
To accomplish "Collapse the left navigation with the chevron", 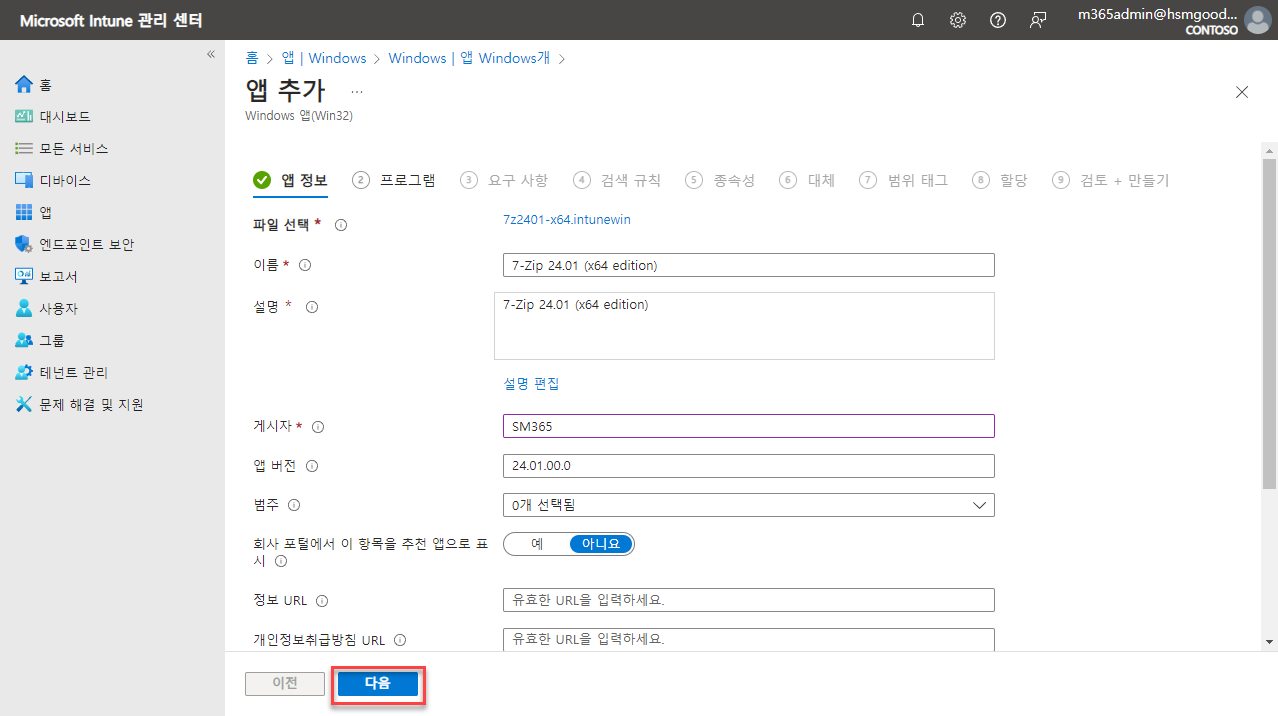I will 210,55.
